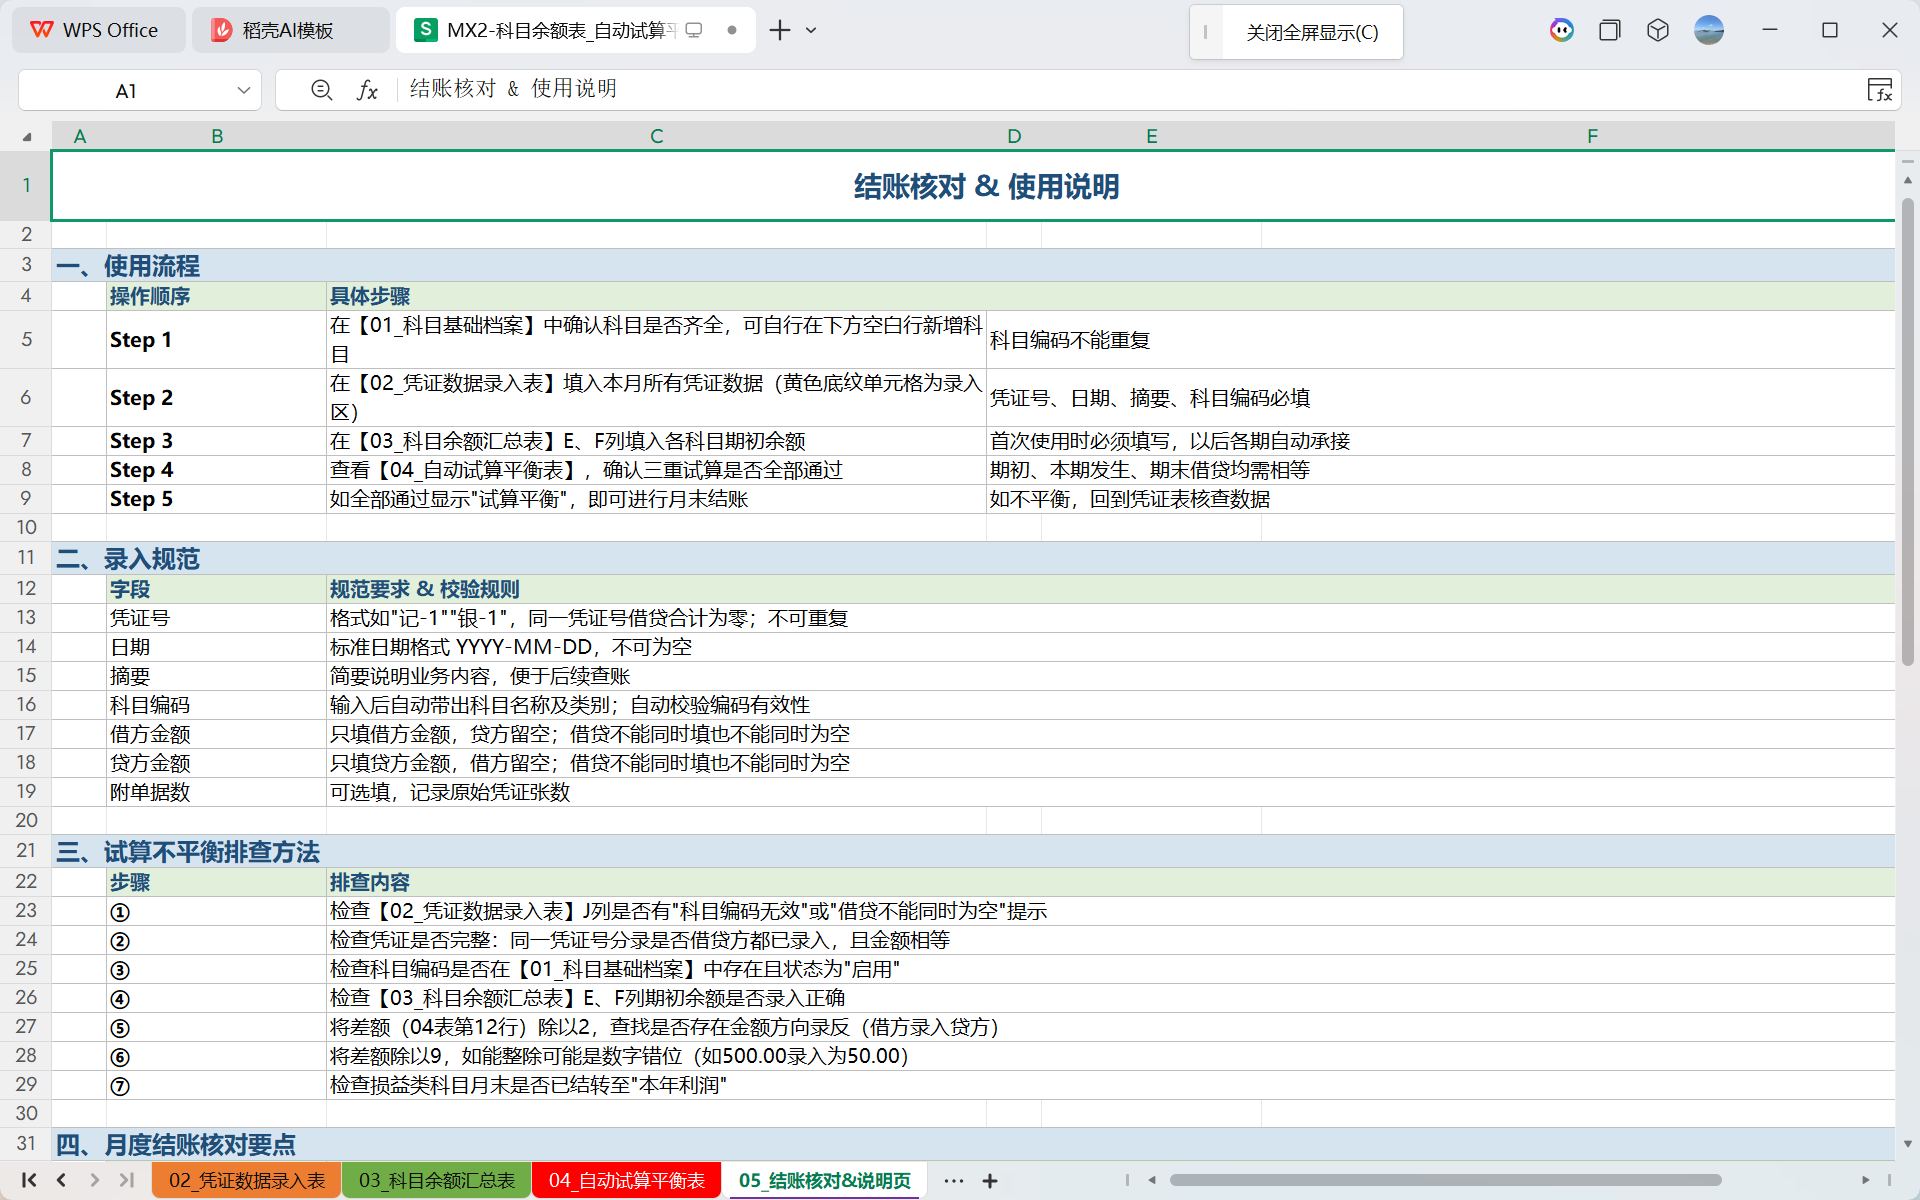Open the WPS Office home tab

click(x=97, y=30)
